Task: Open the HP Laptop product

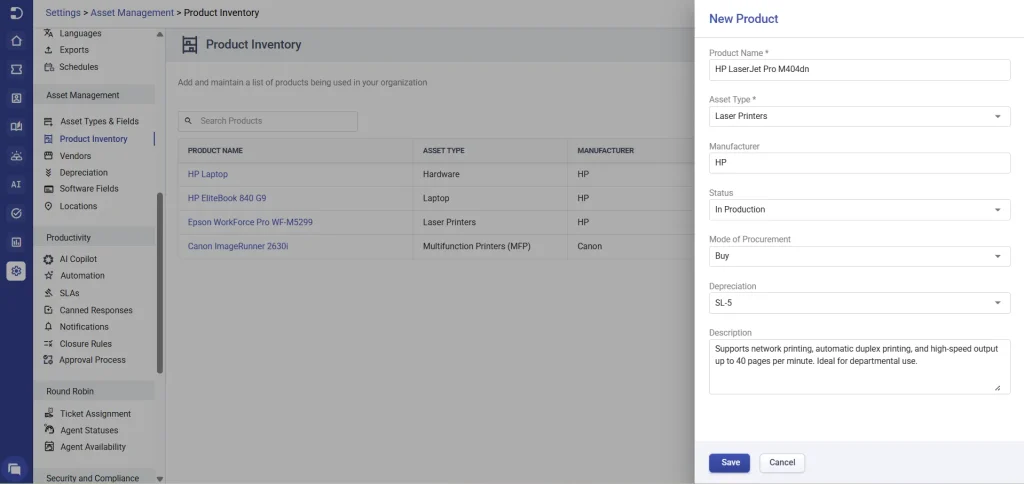Action: [x=208, y=174]
